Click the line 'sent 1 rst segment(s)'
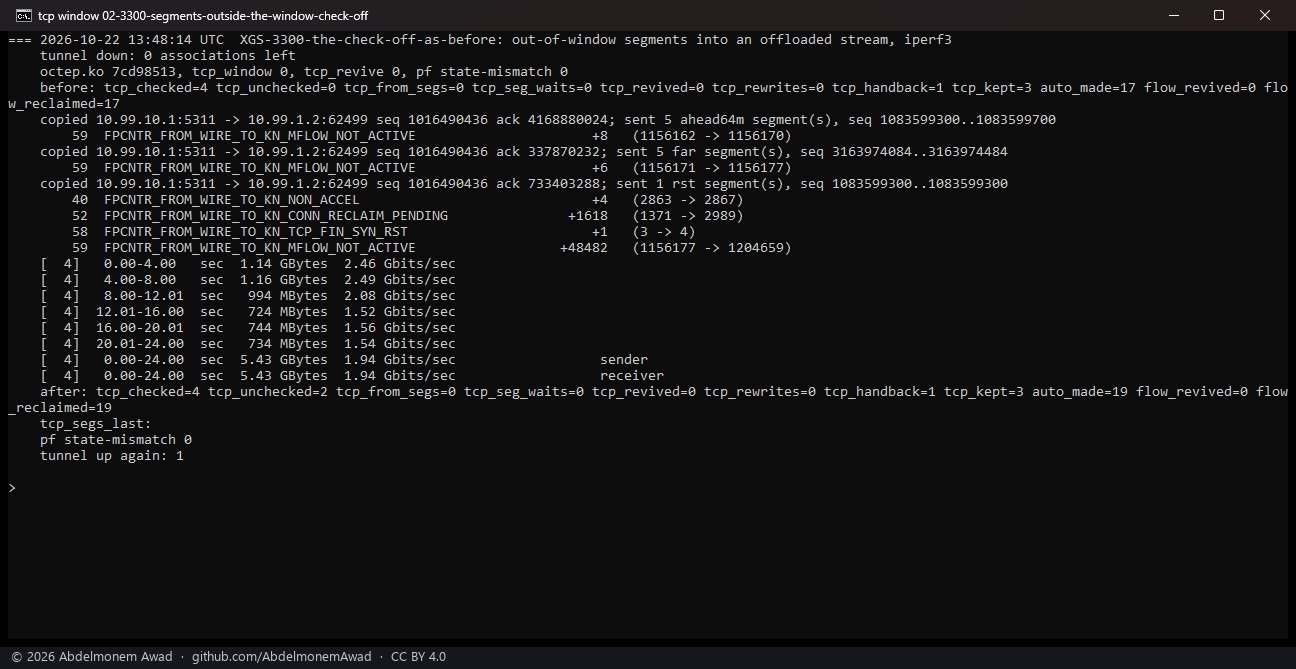The height and width of the screenshot is (669, 1296). coord(524,184)
